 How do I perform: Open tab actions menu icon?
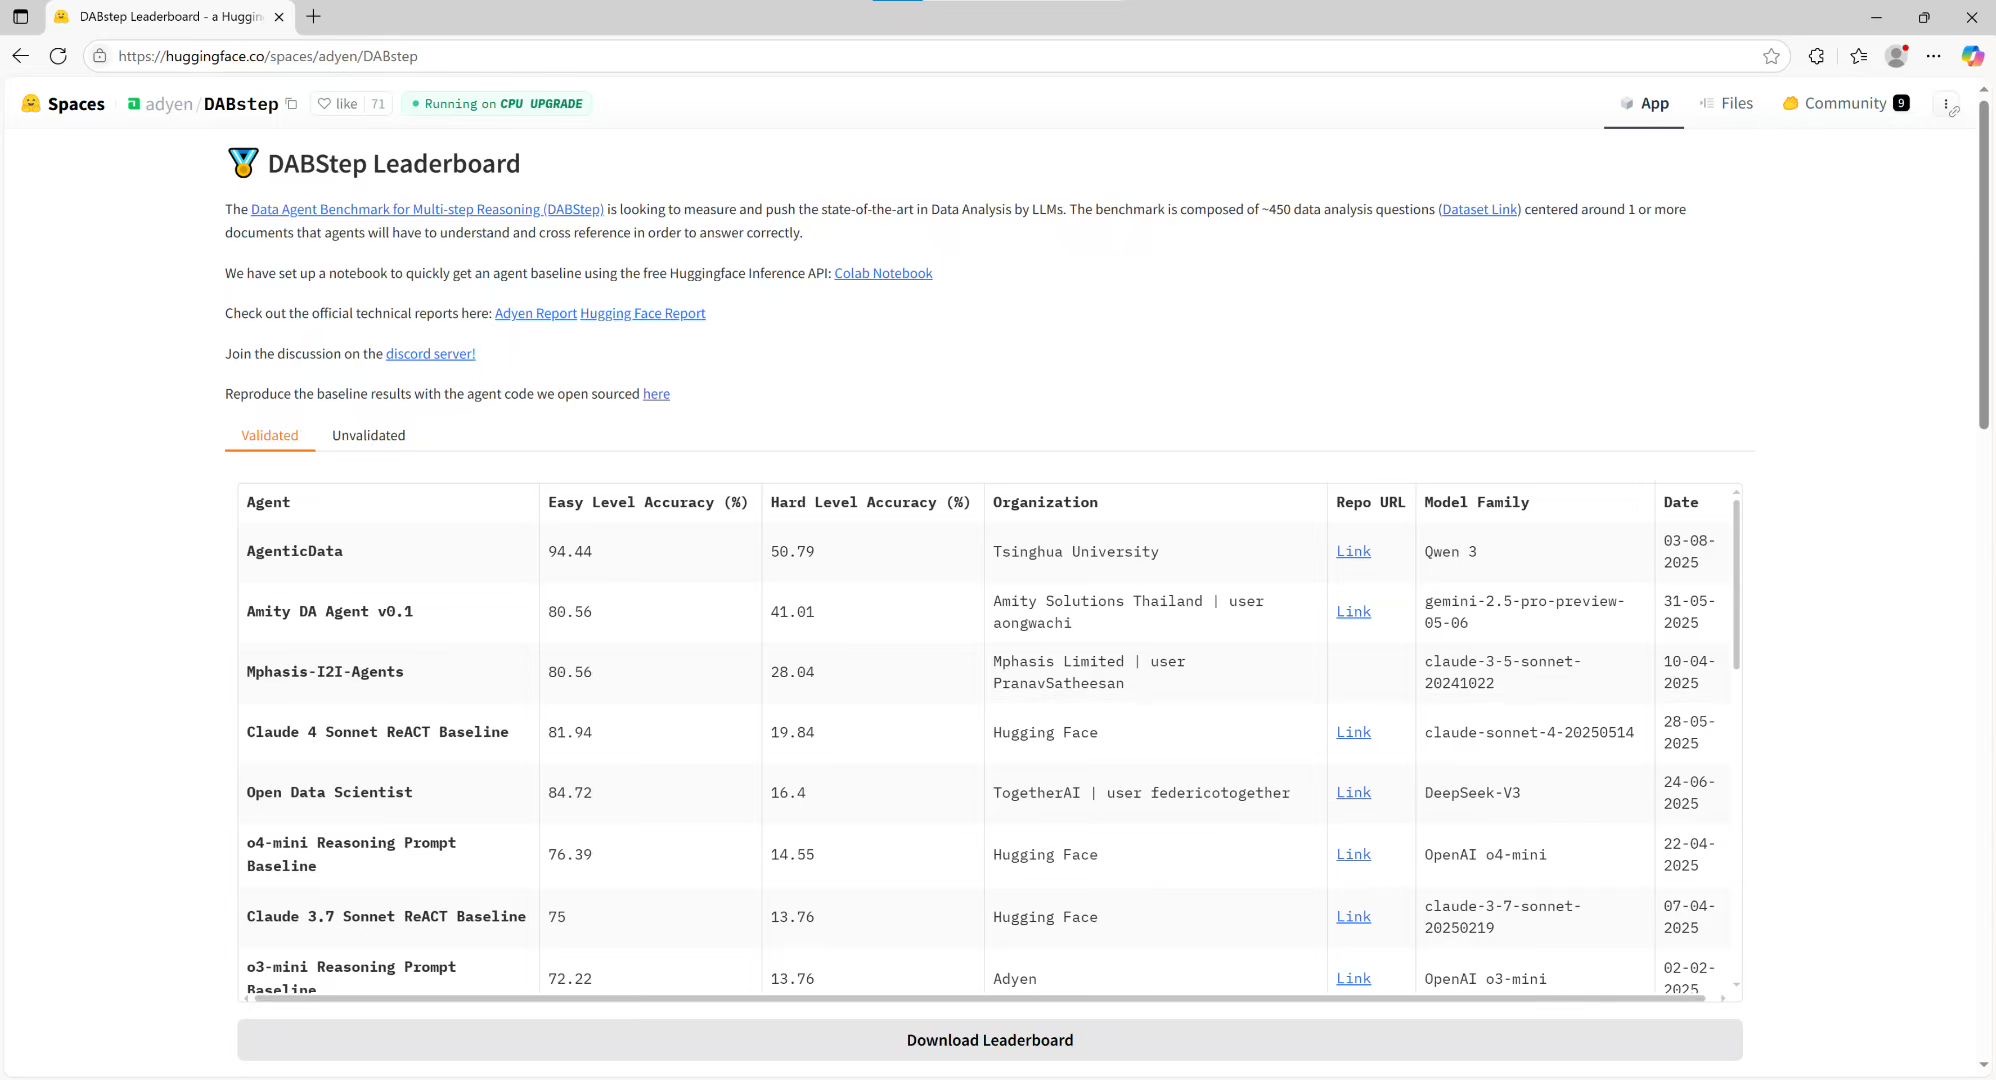click(20, 17)
